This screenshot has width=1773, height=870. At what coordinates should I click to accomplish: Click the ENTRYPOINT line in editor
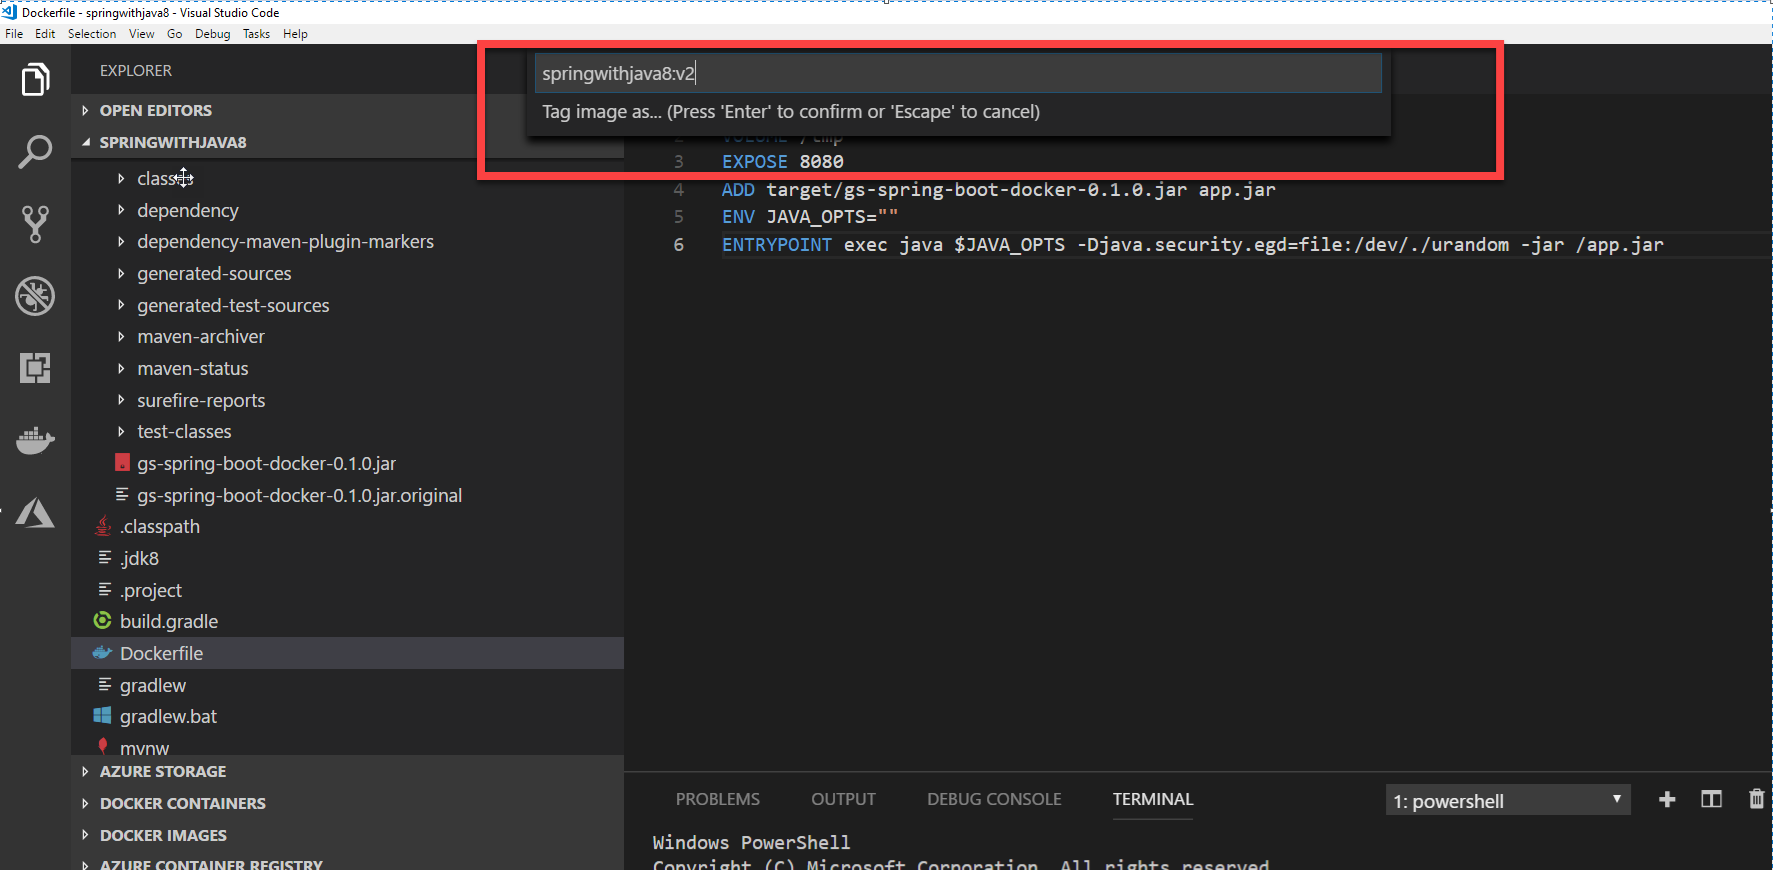tap(1193, 244)
